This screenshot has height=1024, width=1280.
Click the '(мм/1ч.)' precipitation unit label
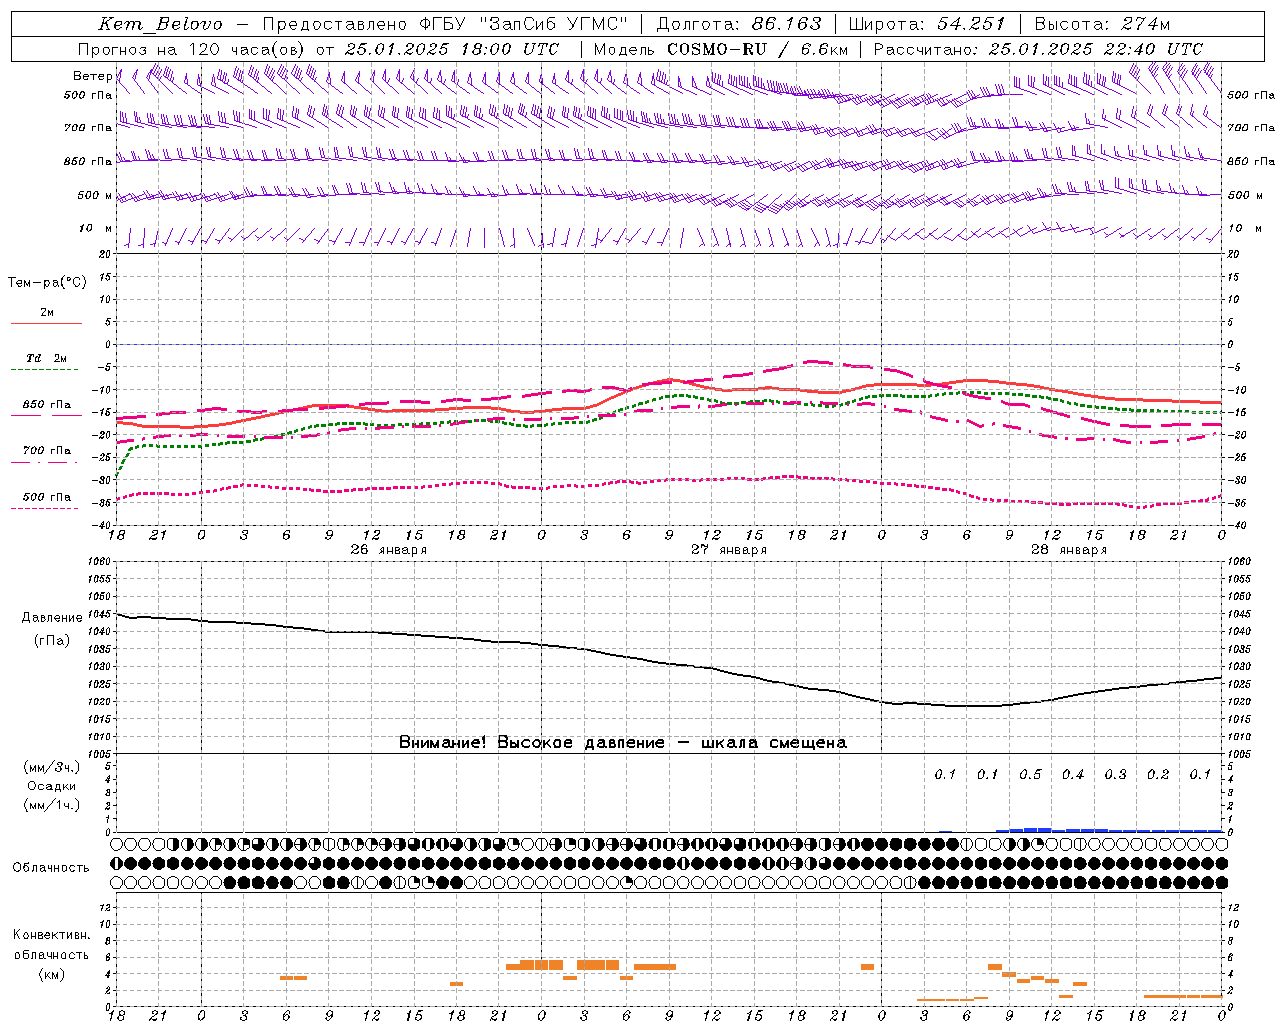[51, 805]
